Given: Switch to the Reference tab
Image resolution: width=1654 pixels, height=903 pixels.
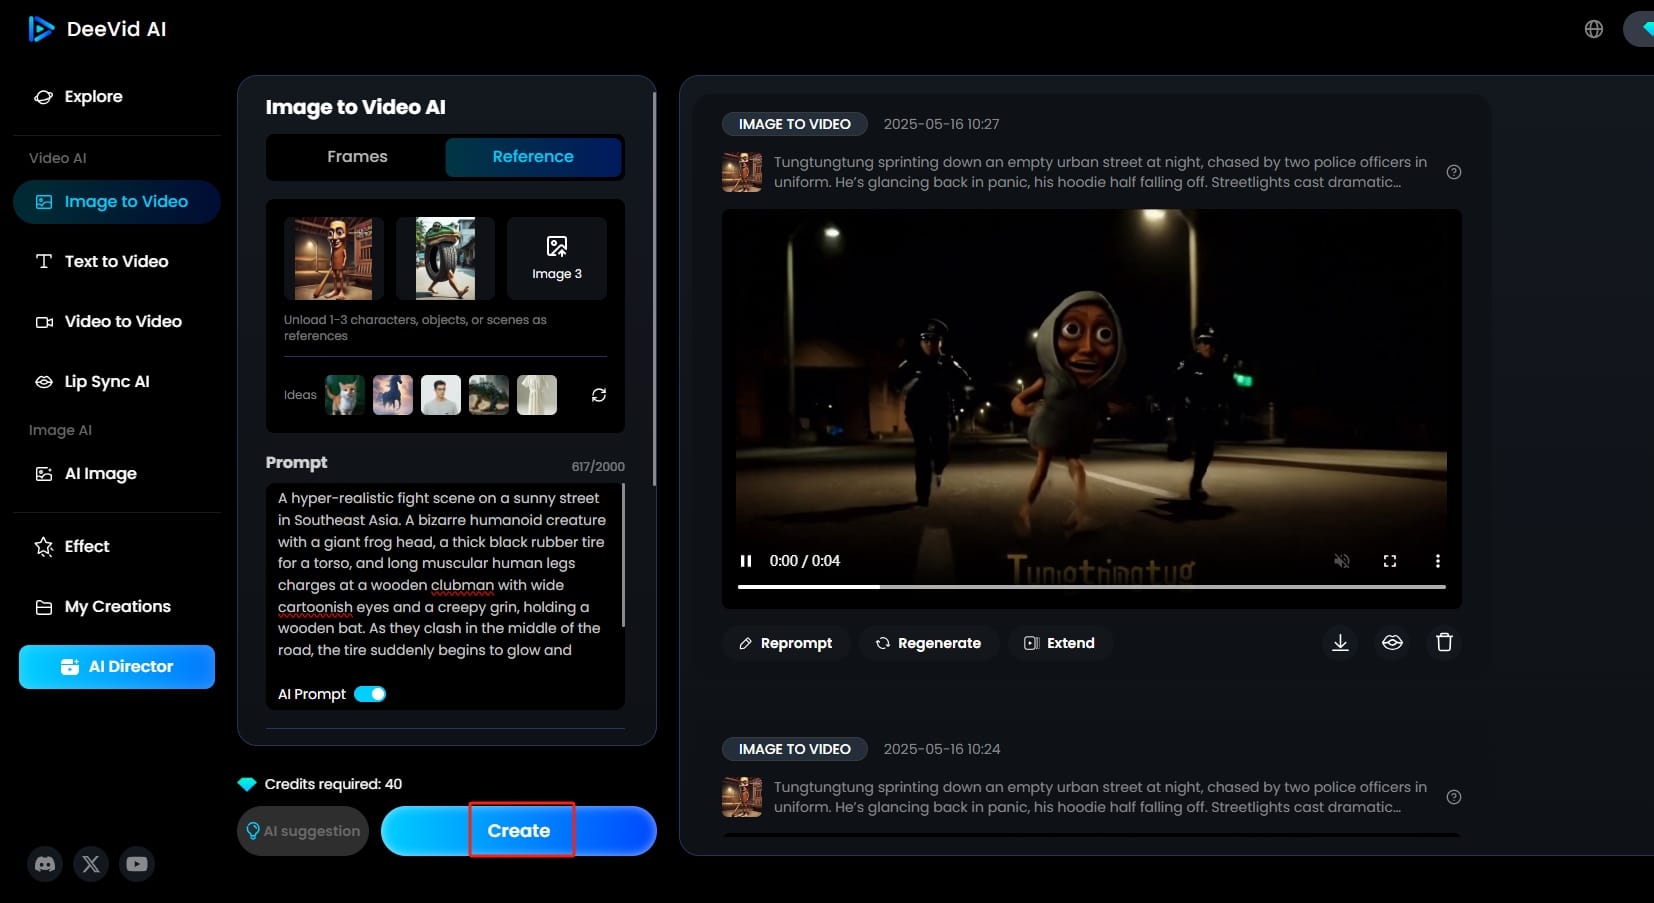Looking at the screenshot, I should tap(533, 157).
